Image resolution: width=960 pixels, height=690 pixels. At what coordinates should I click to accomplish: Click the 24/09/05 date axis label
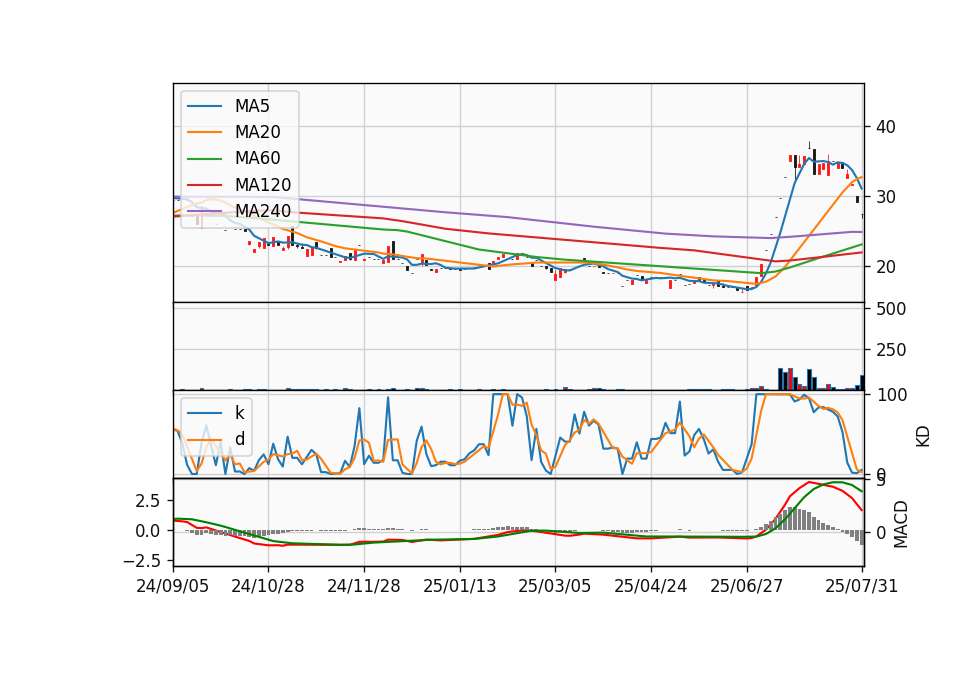[x=173, y=586]
